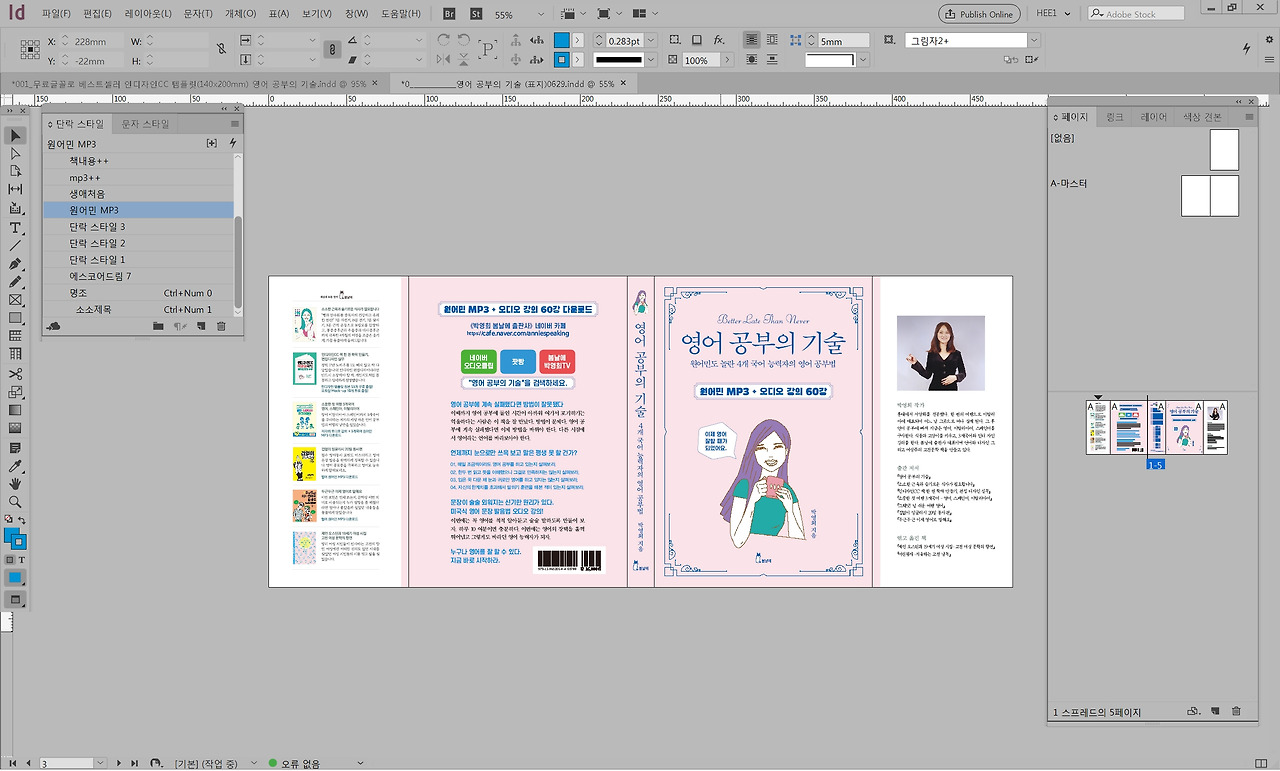Select the Hand tool
This screenshot has height=771, width=1280.
tap(16, 483)
